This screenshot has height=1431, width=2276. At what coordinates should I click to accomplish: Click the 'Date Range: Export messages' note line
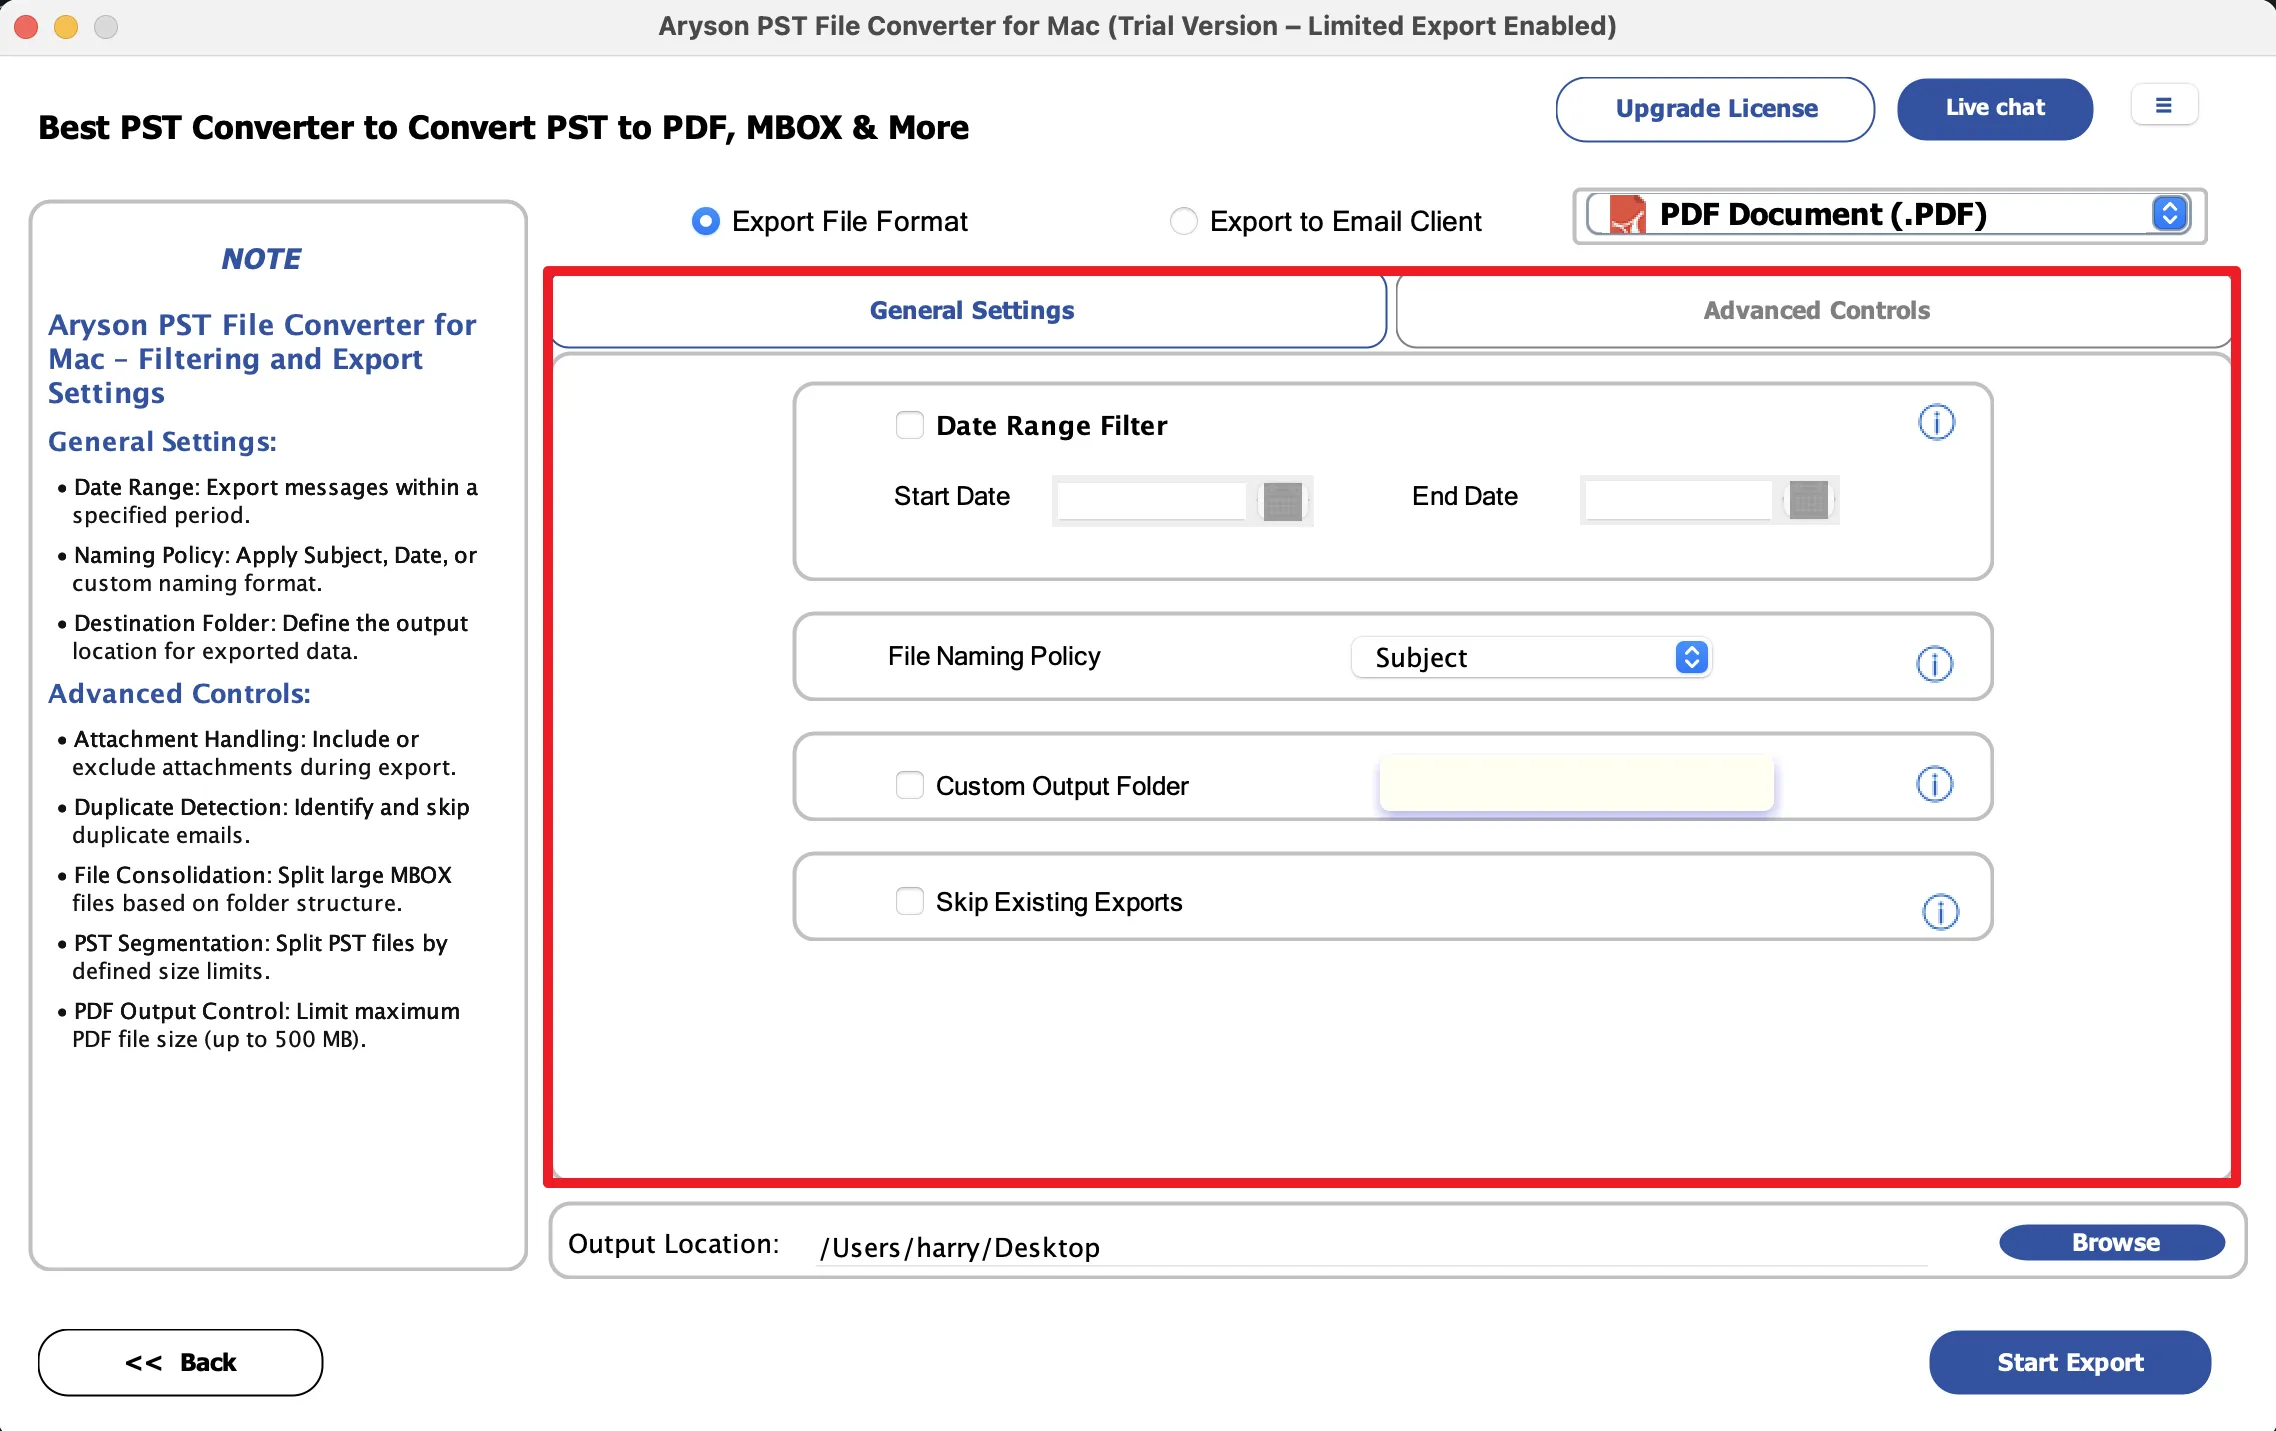[268, 501]
